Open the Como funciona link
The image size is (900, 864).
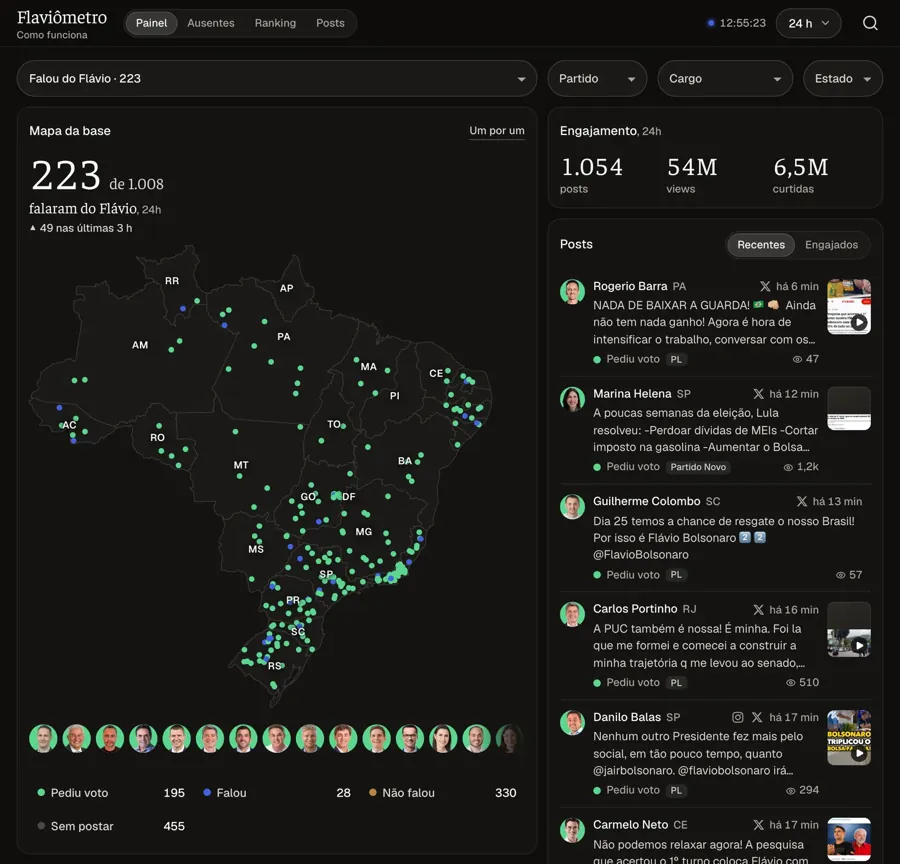pos(52,35)
